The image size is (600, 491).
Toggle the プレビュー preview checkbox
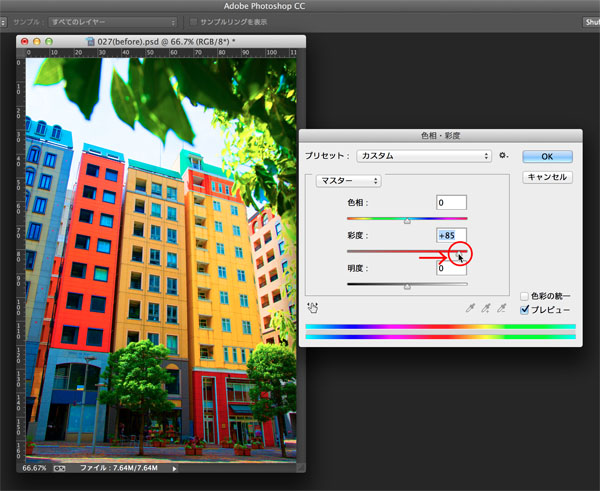[x=527, y=310]
